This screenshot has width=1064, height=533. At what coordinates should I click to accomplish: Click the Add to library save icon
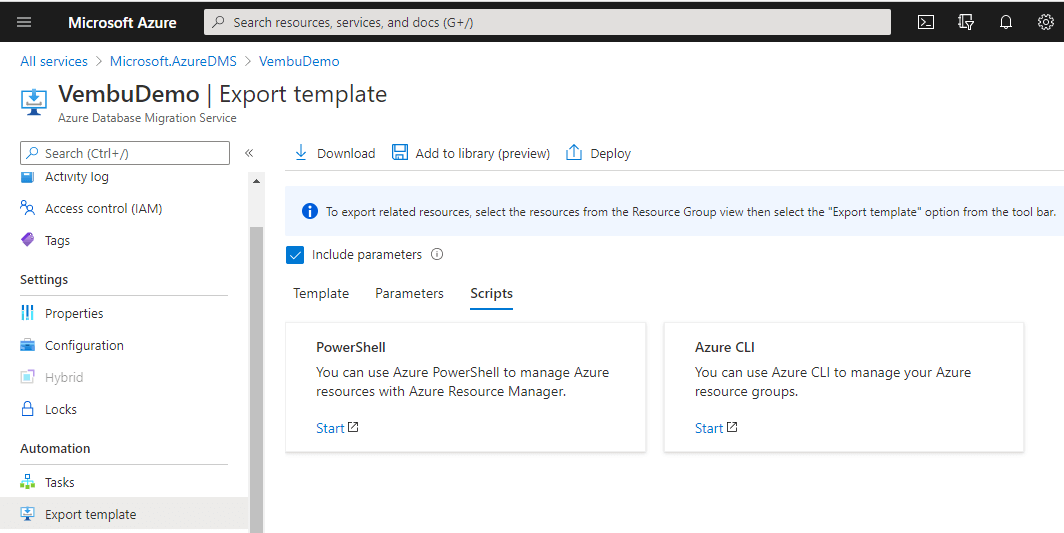tap(400, 152)
